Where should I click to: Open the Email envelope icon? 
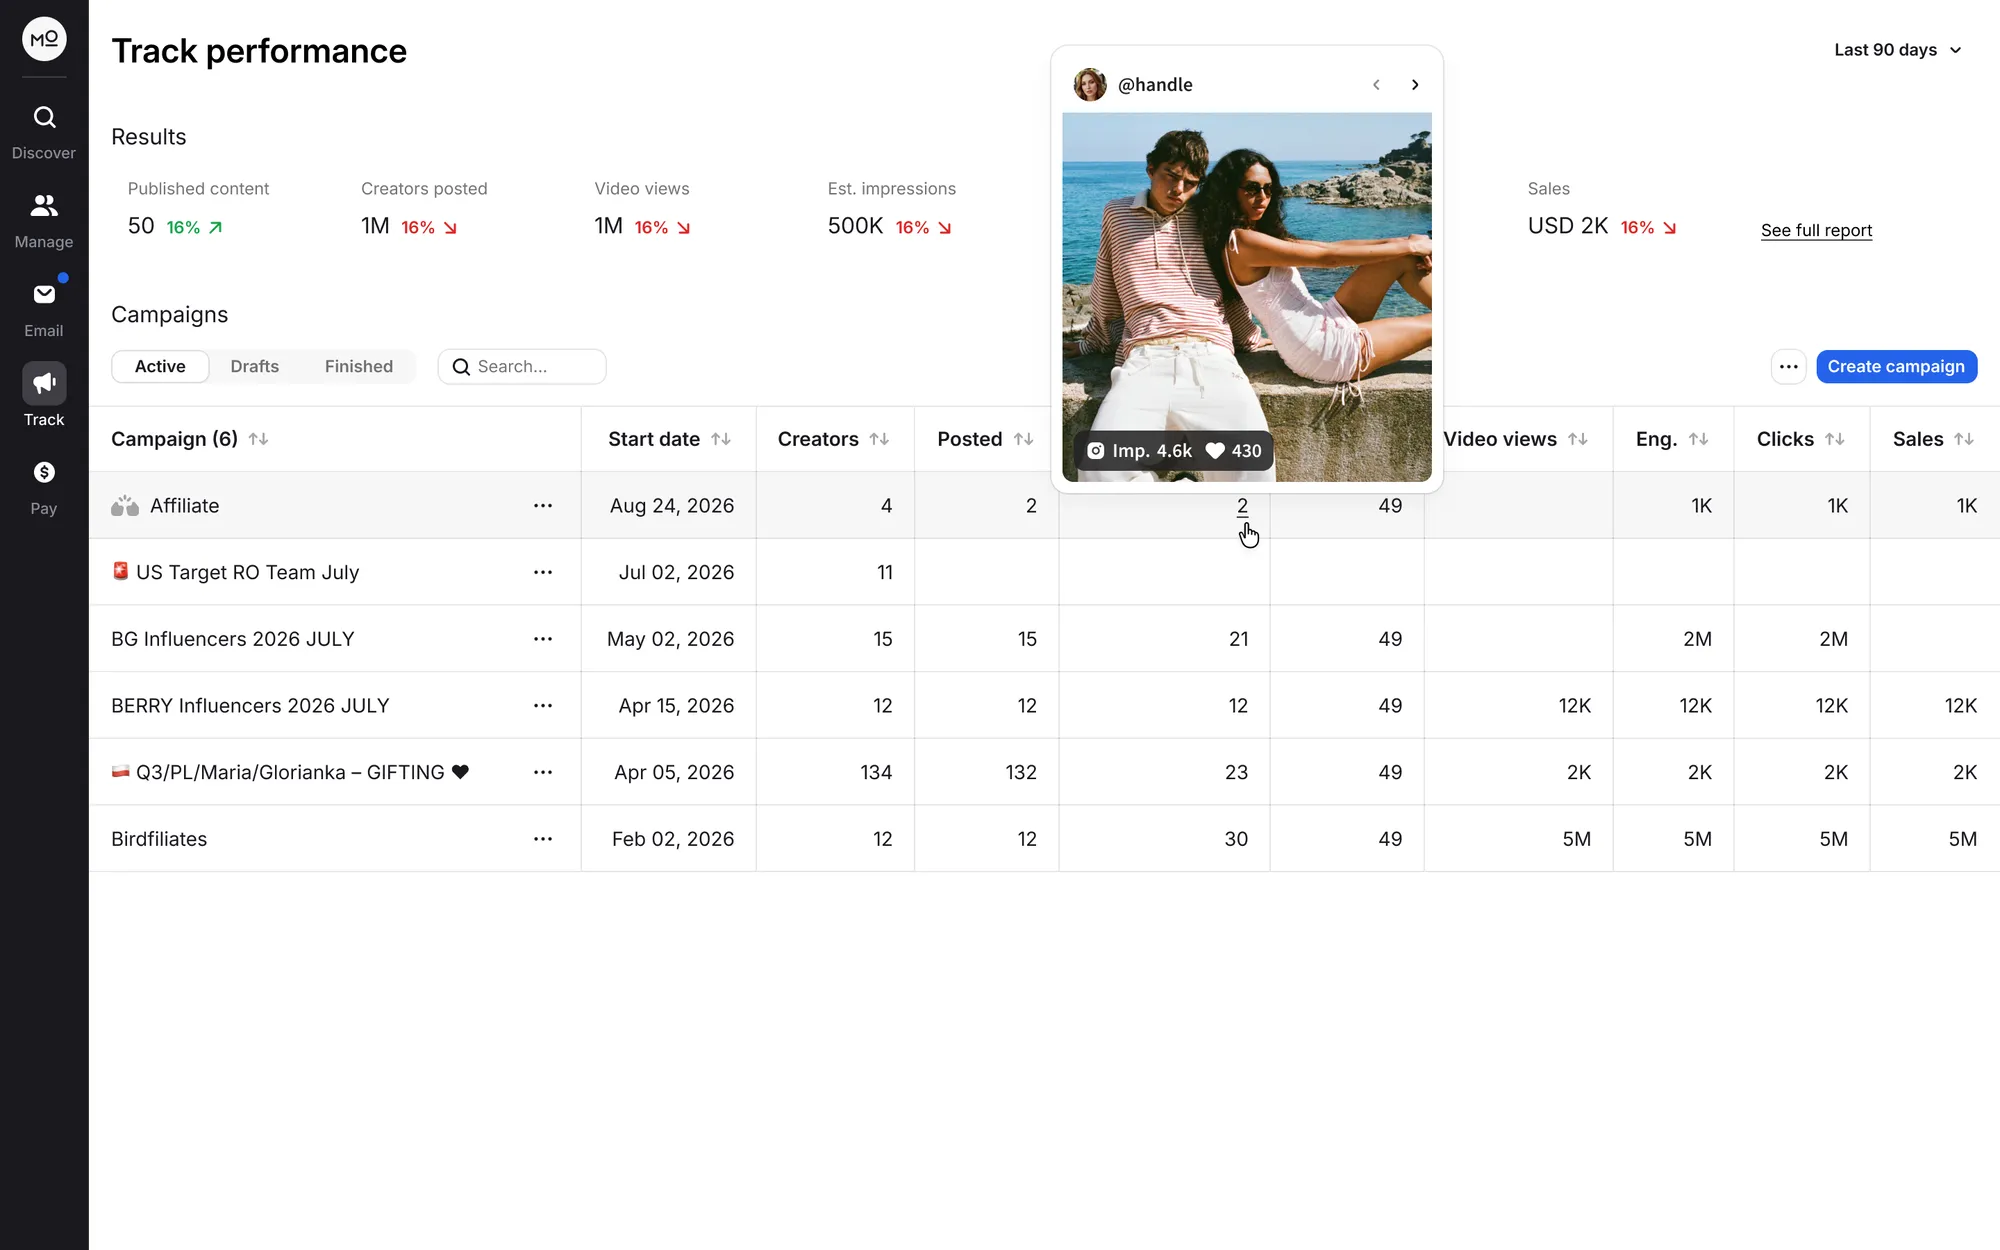(x=44, y=294)
